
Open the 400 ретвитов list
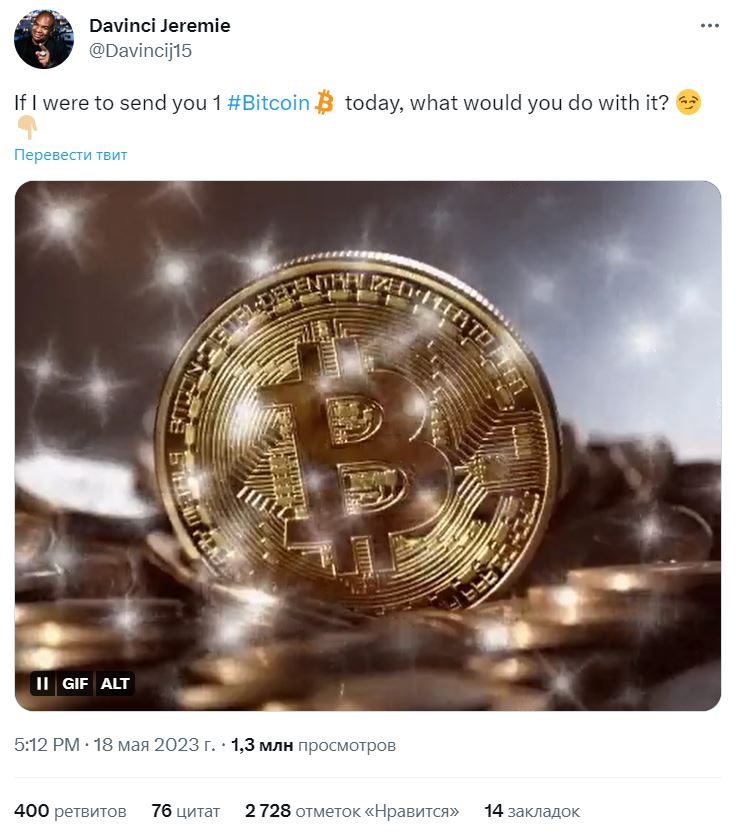(70, 811)
